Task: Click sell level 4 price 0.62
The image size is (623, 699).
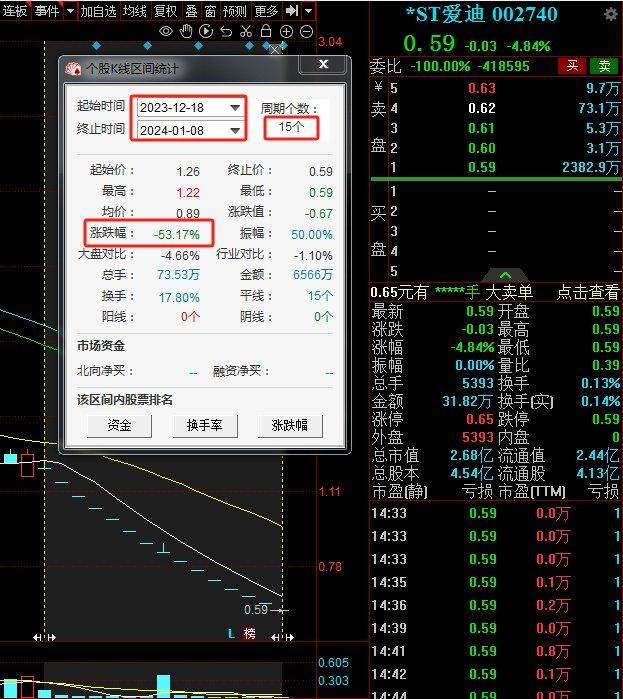Action: tap(482, 108)
